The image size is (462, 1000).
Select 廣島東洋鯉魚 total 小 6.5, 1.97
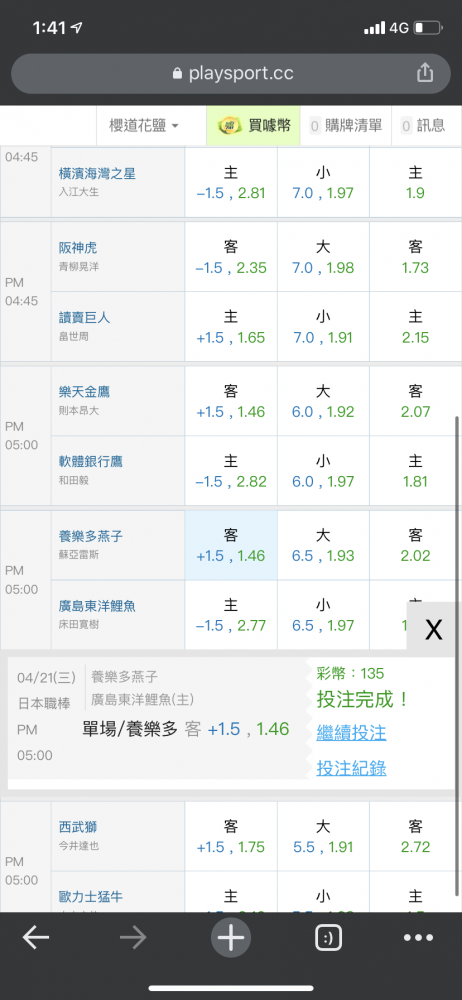(x=323, y=615)
